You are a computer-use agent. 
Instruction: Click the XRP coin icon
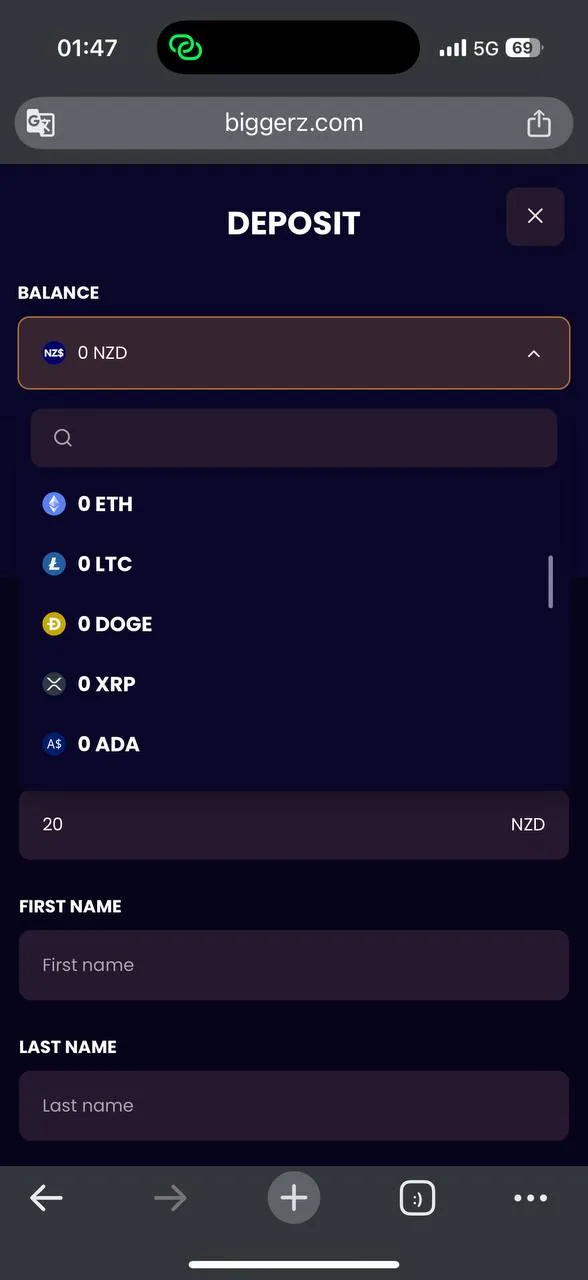tap(54, 684)
